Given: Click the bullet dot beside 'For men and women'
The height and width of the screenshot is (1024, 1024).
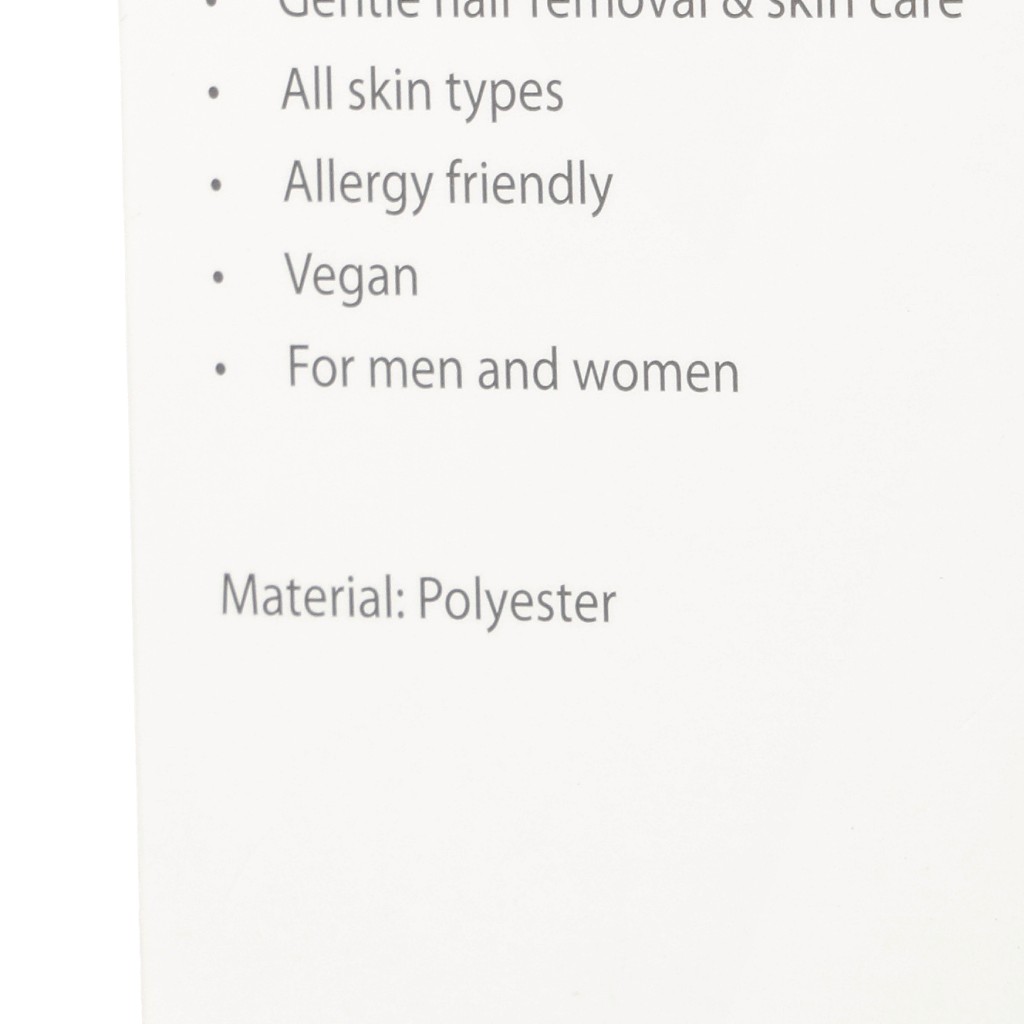Looking at the screenshot, I should click(220, 370).
